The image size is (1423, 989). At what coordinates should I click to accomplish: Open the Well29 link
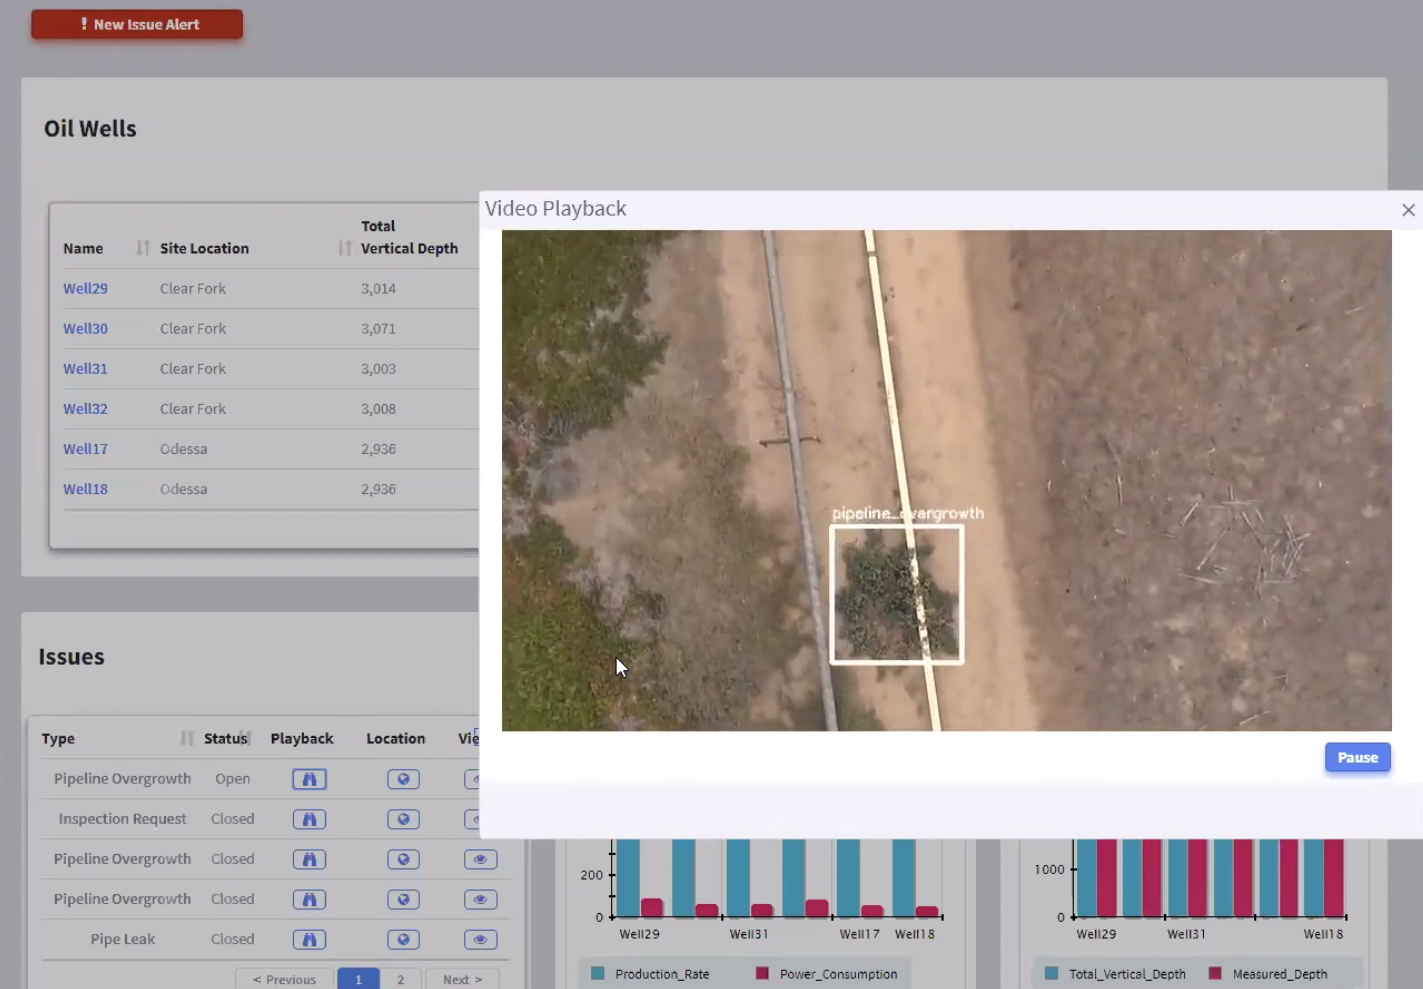(85, 288)
